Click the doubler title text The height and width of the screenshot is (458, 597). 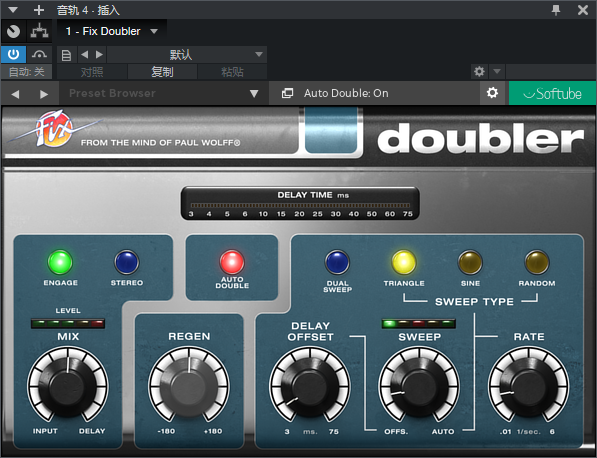(480, 138)
